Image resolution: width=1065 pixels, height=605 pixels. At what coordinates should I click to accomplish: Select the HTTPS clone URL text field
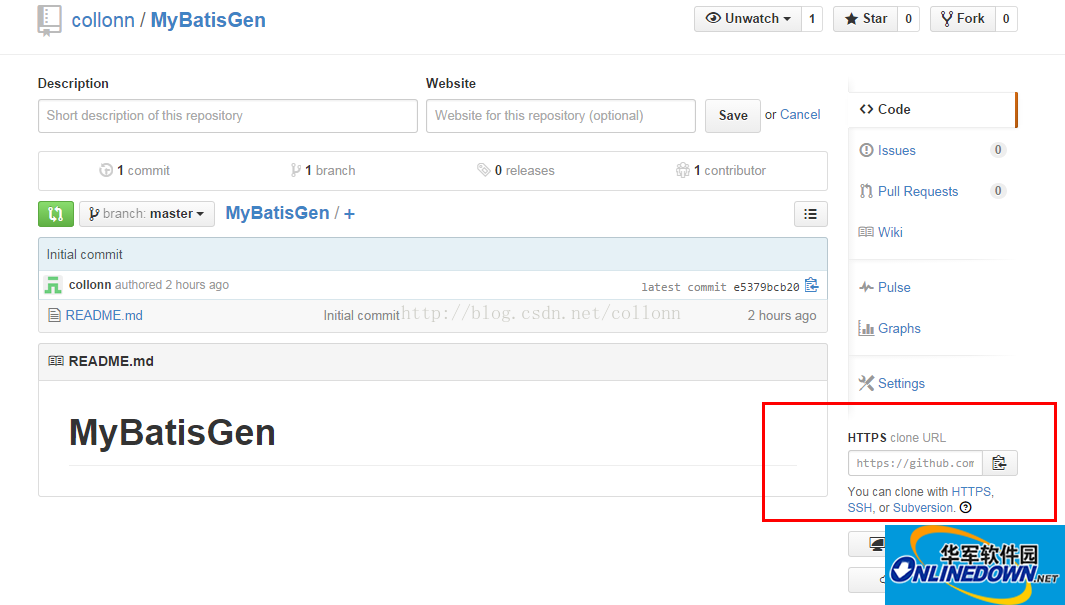click(x=915, y=463)
